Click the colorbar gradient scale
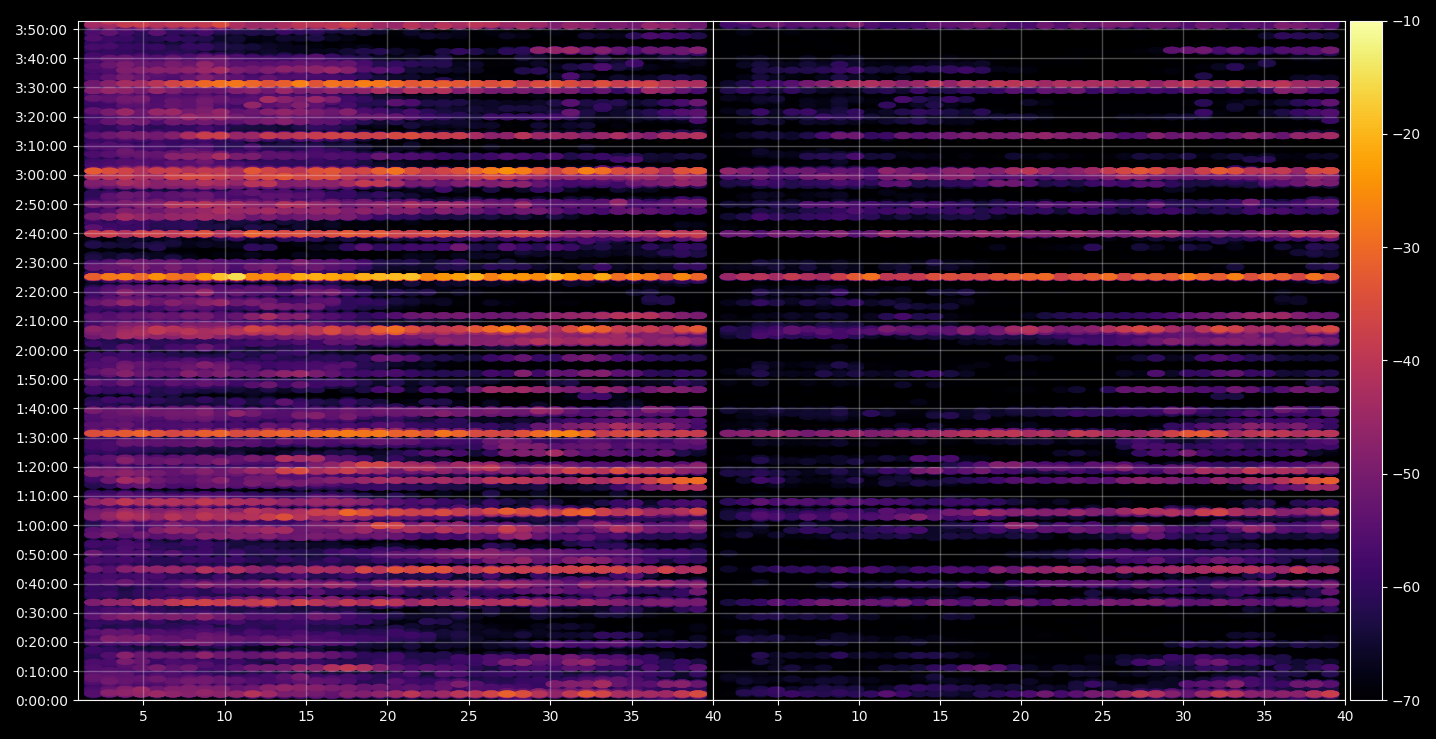 [x=1366, y=361]
